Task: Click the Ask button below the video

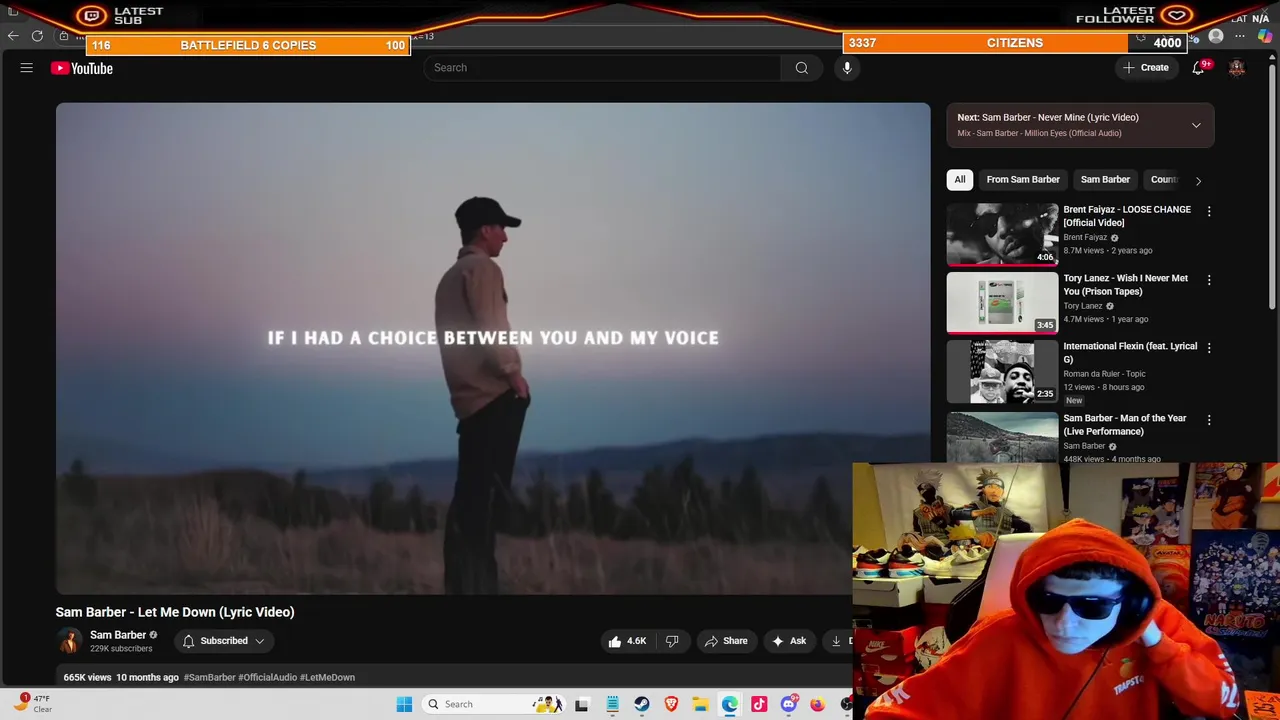Action: click(789, 641)
